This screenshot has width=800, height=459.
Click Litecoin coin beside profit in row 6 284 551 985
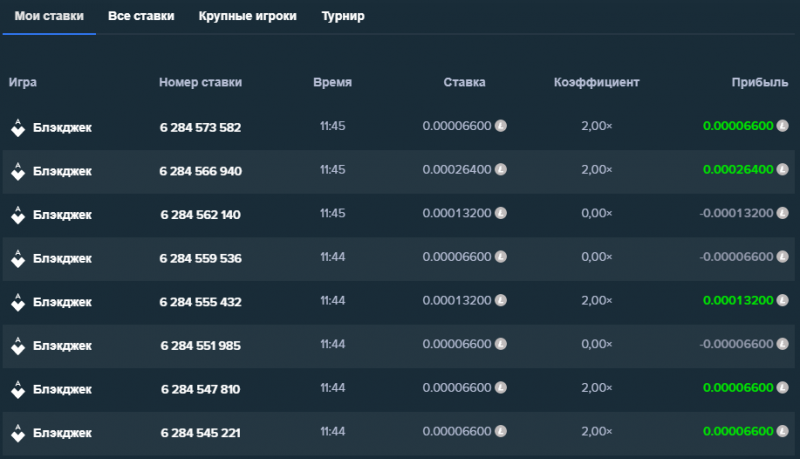[783, 344]
